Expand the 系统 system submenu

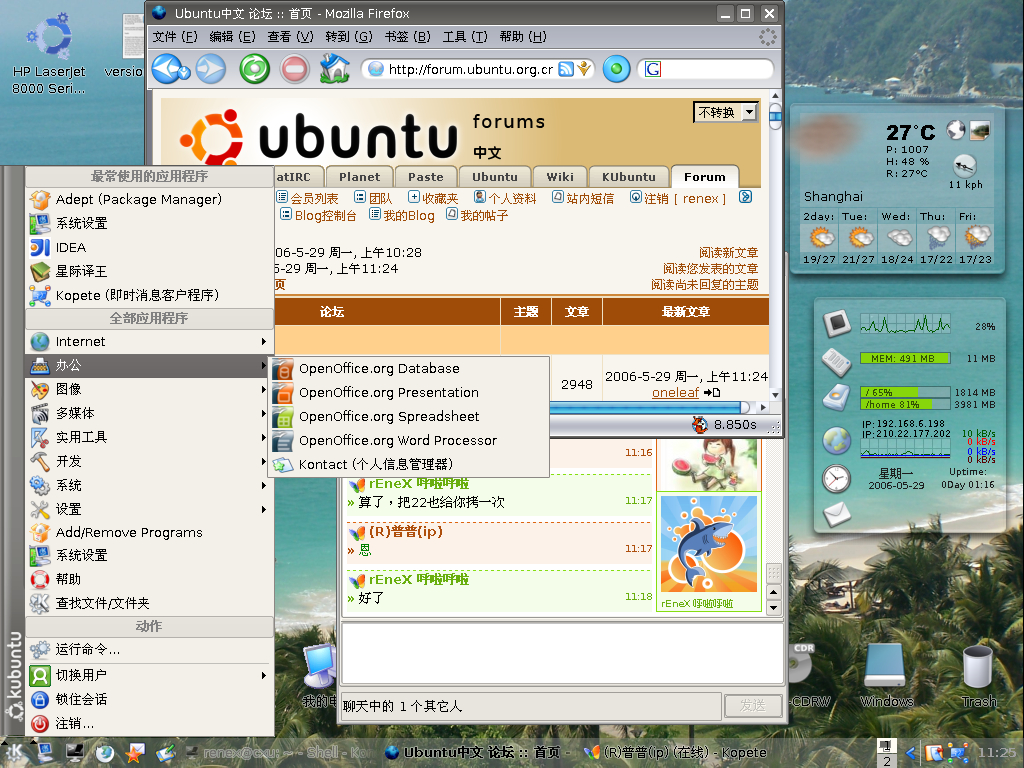149,485
